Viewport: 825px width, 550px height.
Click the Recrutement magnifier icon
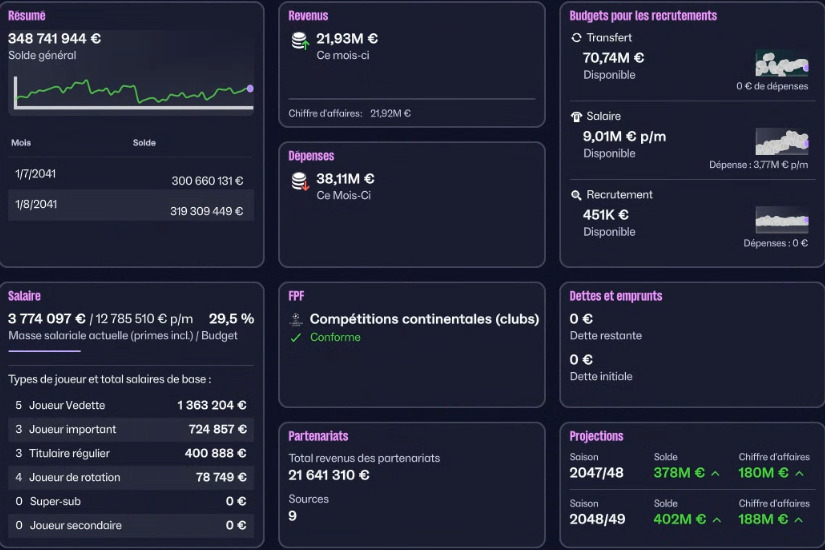pyautogui.click(x=576, y=195)
